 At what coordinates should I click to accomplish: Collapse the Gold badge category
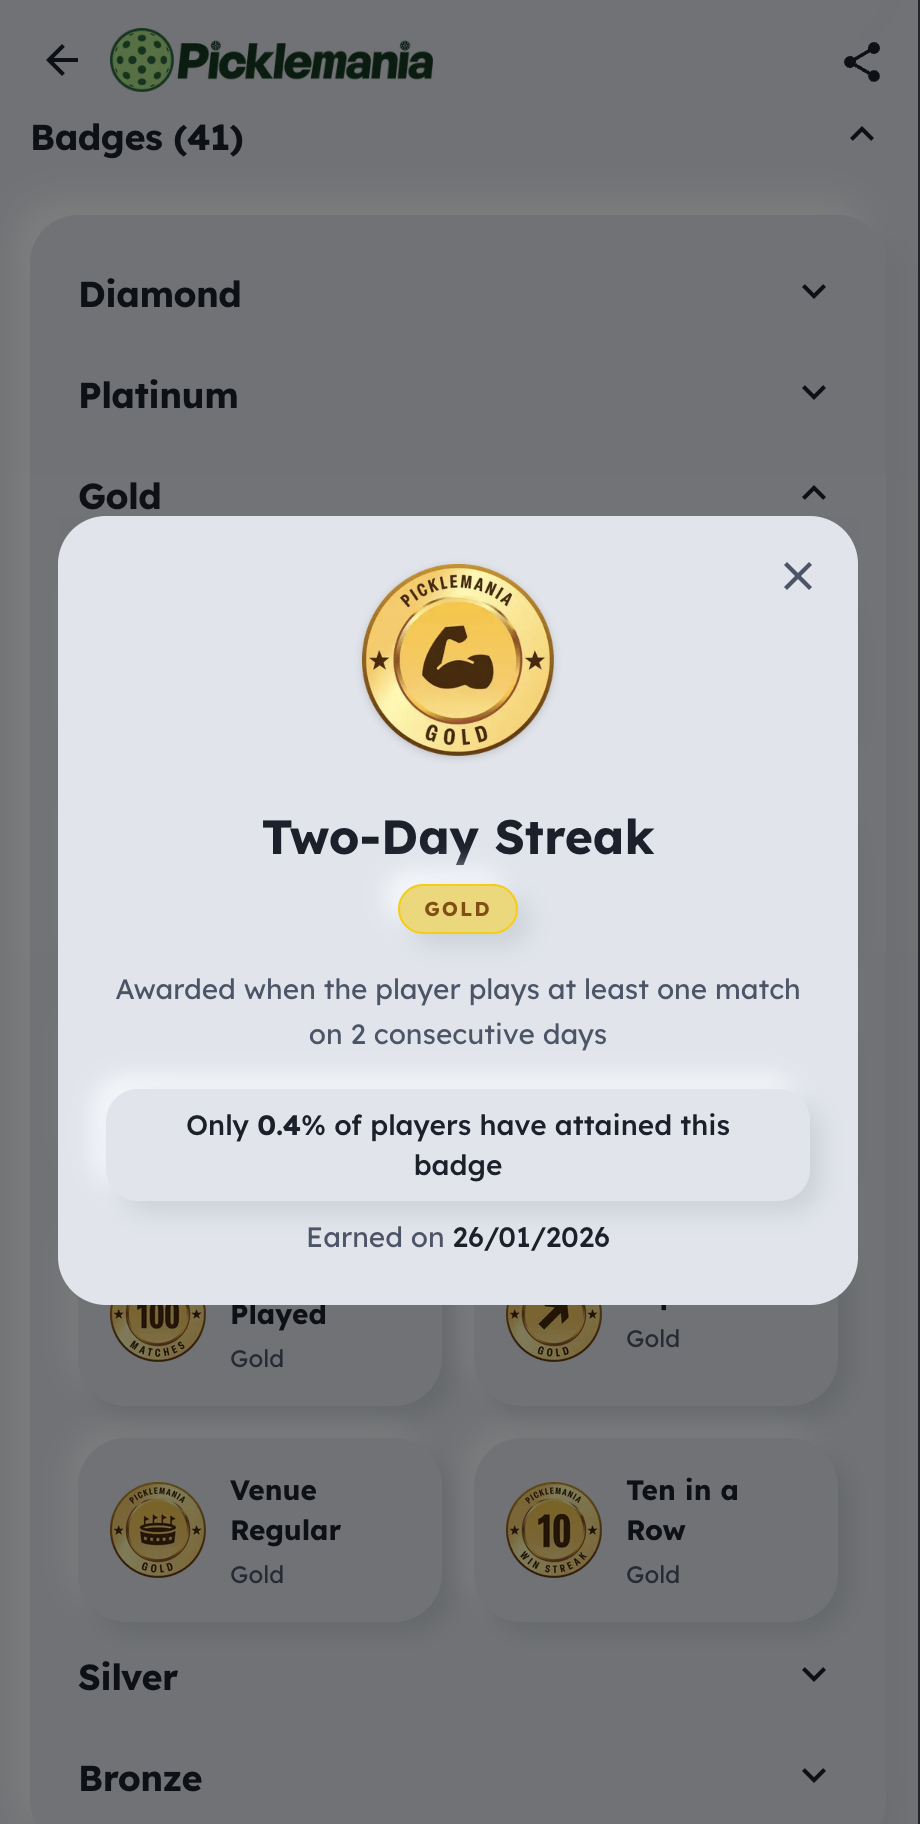(813, 494)
